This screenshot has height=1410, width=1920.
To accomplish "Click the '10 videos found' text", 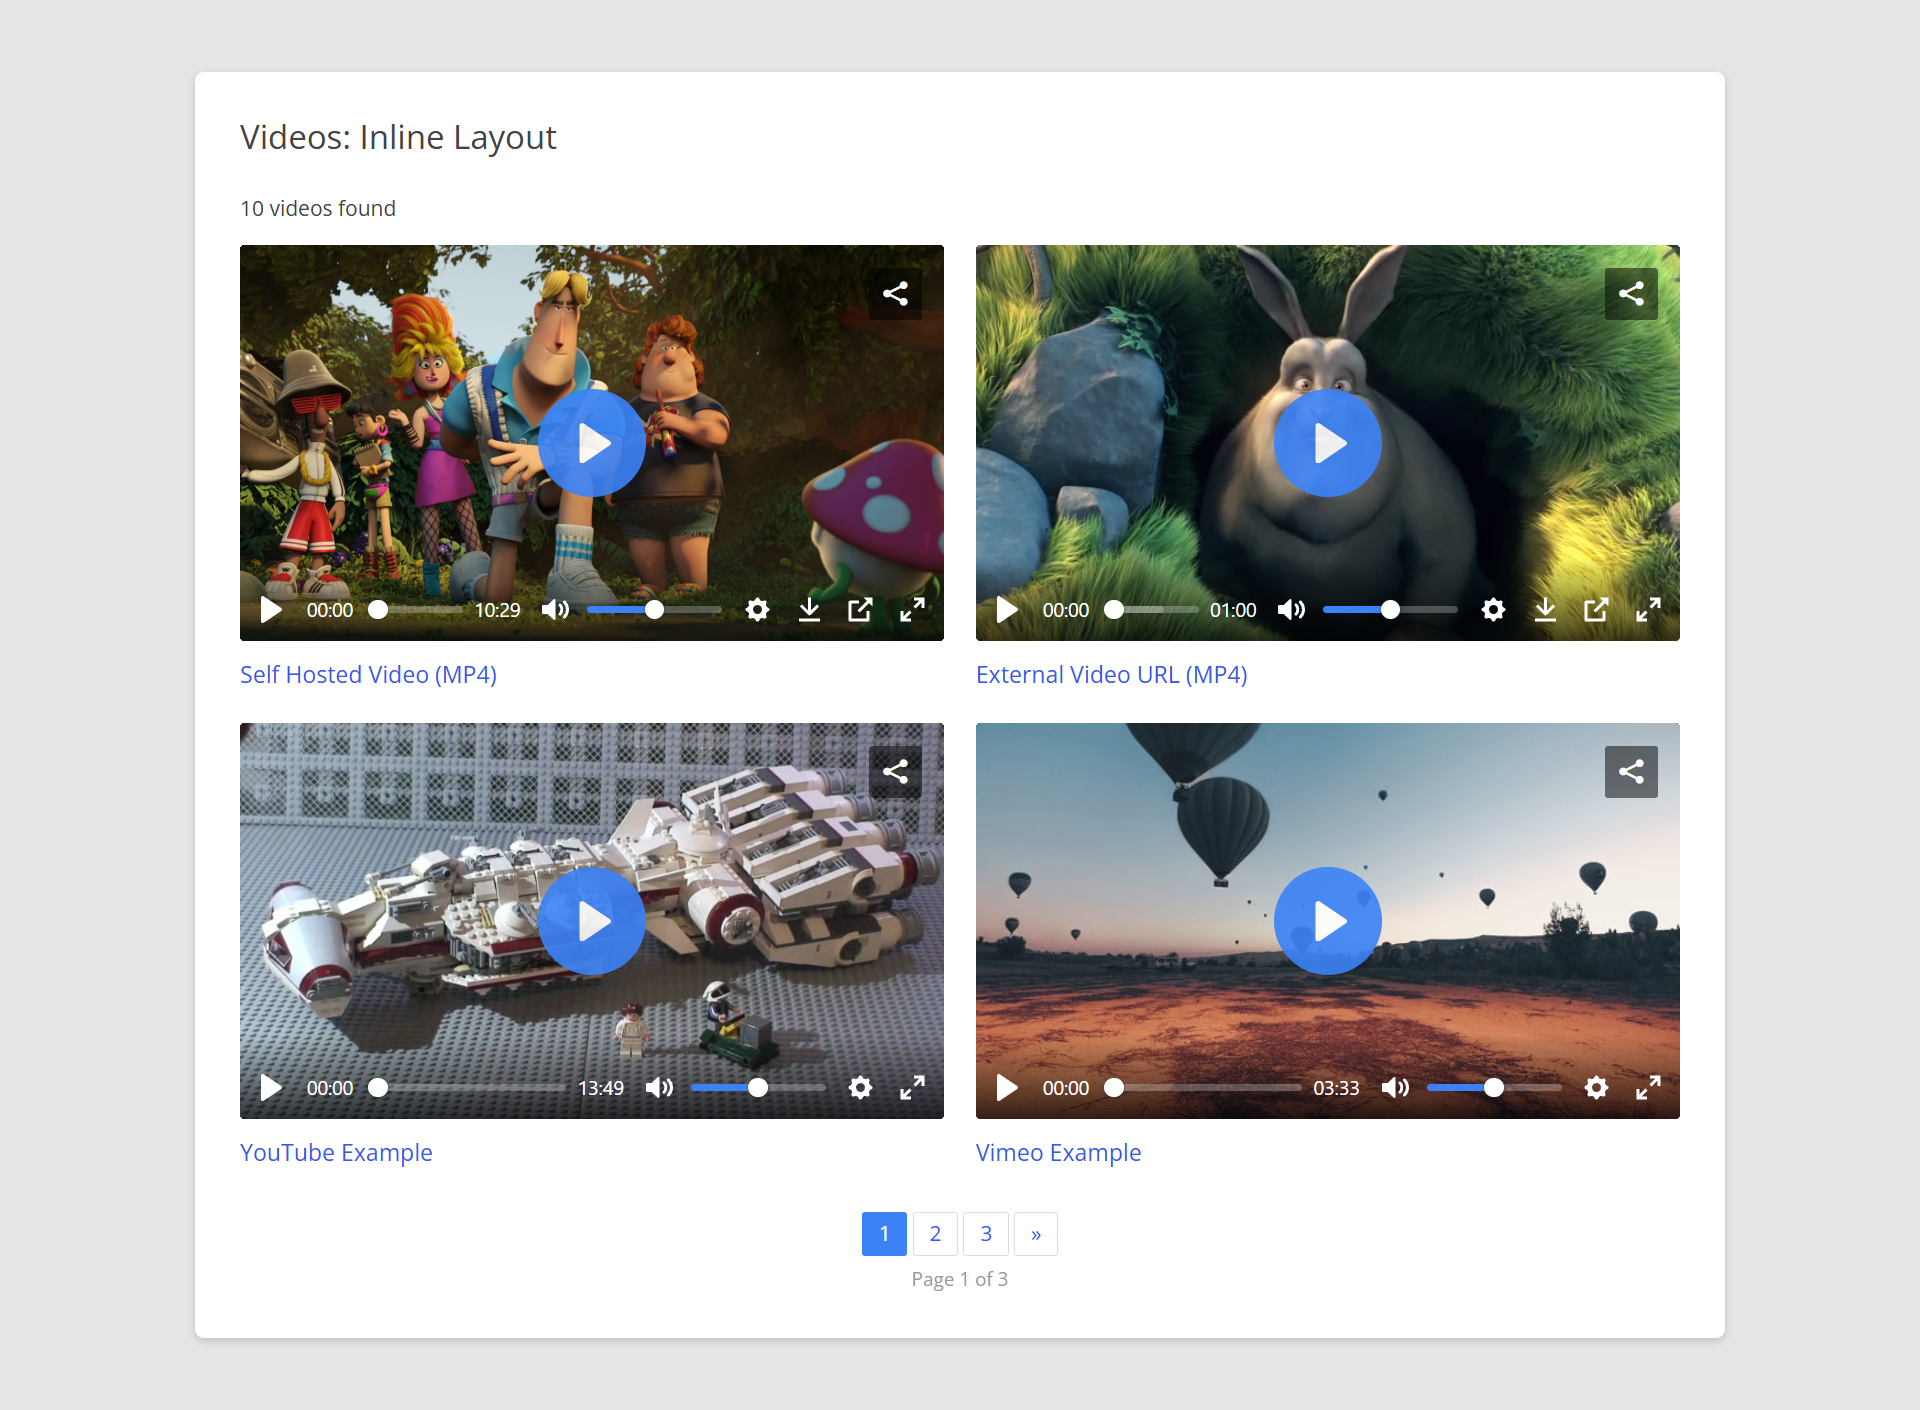I will tap(318, 208).
